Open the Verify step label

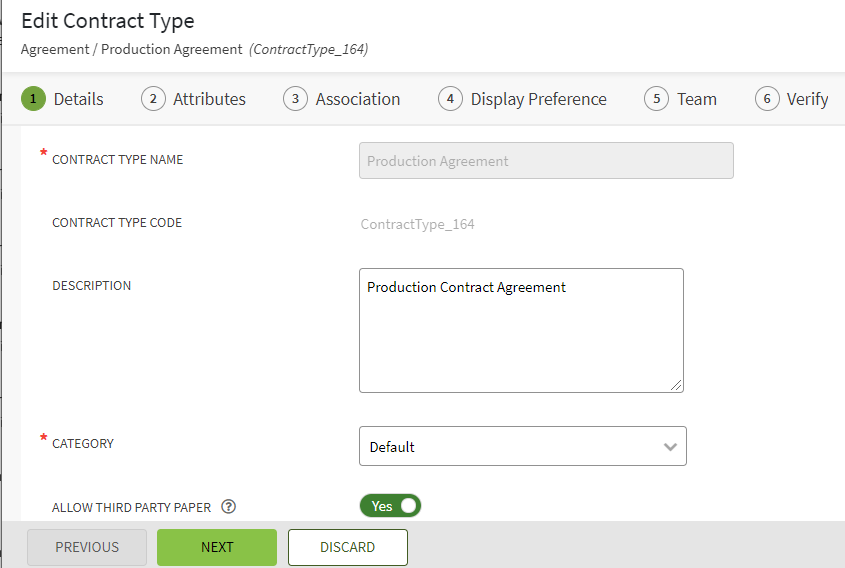click(807, 99)
